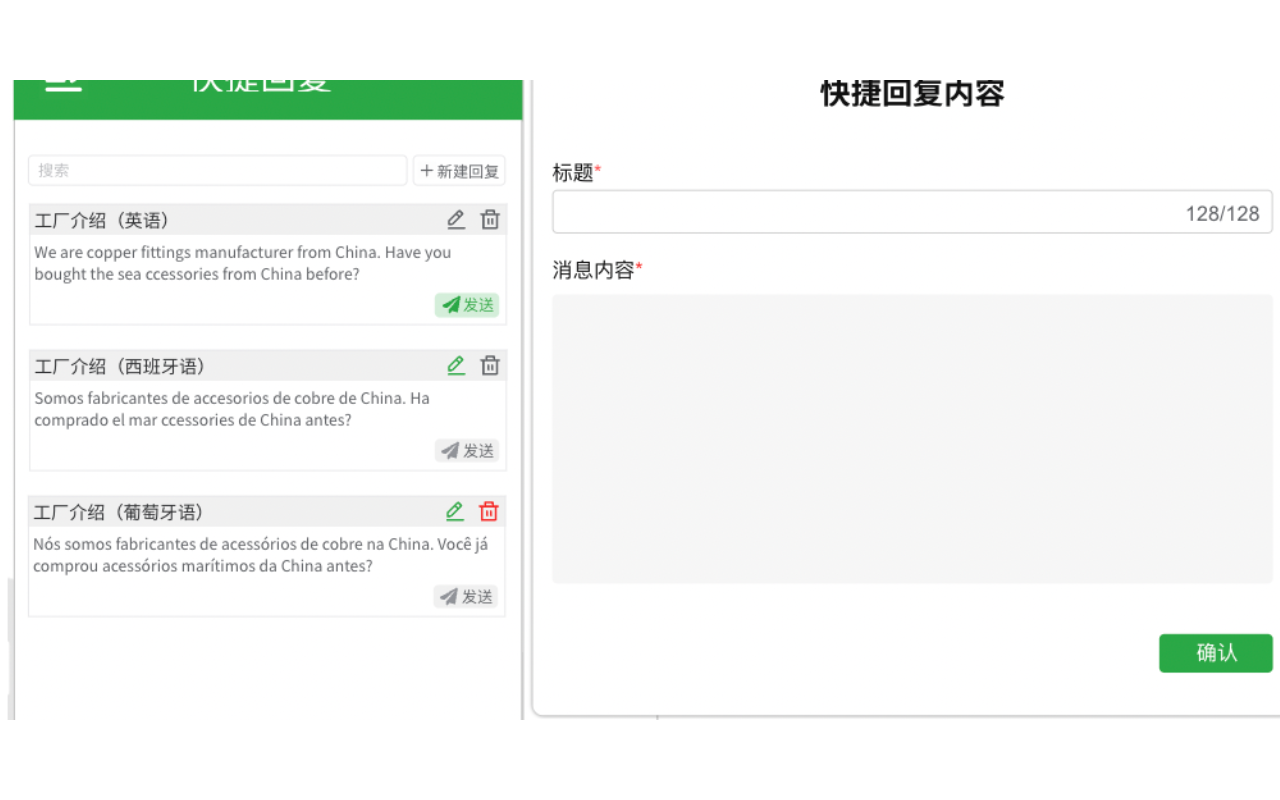1280x800 pixels.
Task: Click the 快捷回复内容 dialog heading
Action: tap(912, 93)
